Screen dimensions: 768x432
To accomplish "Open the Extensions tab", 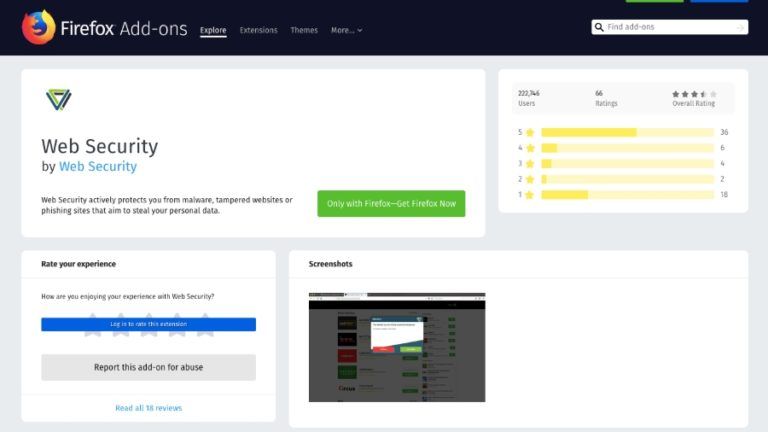I will point(259,30).
